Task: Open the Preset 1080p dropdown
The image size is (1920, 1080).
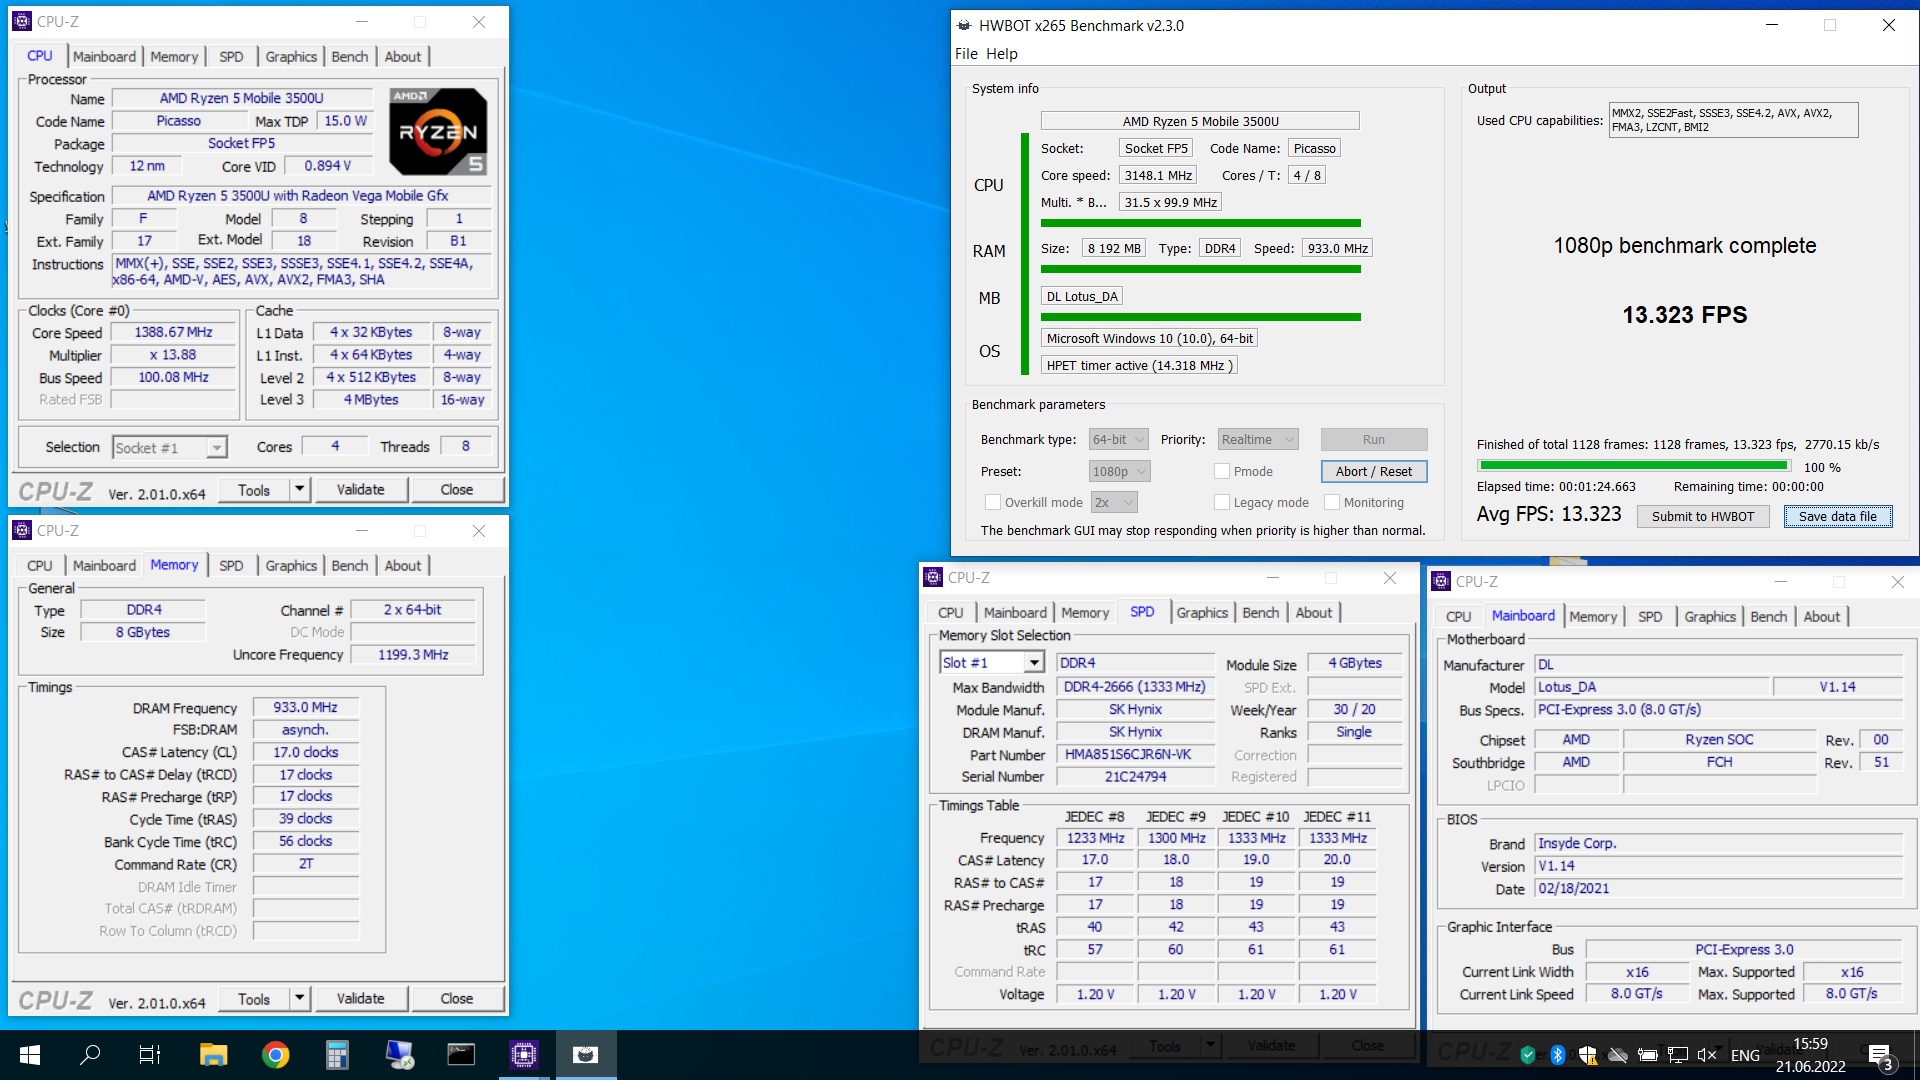Action: point(1120,471)
